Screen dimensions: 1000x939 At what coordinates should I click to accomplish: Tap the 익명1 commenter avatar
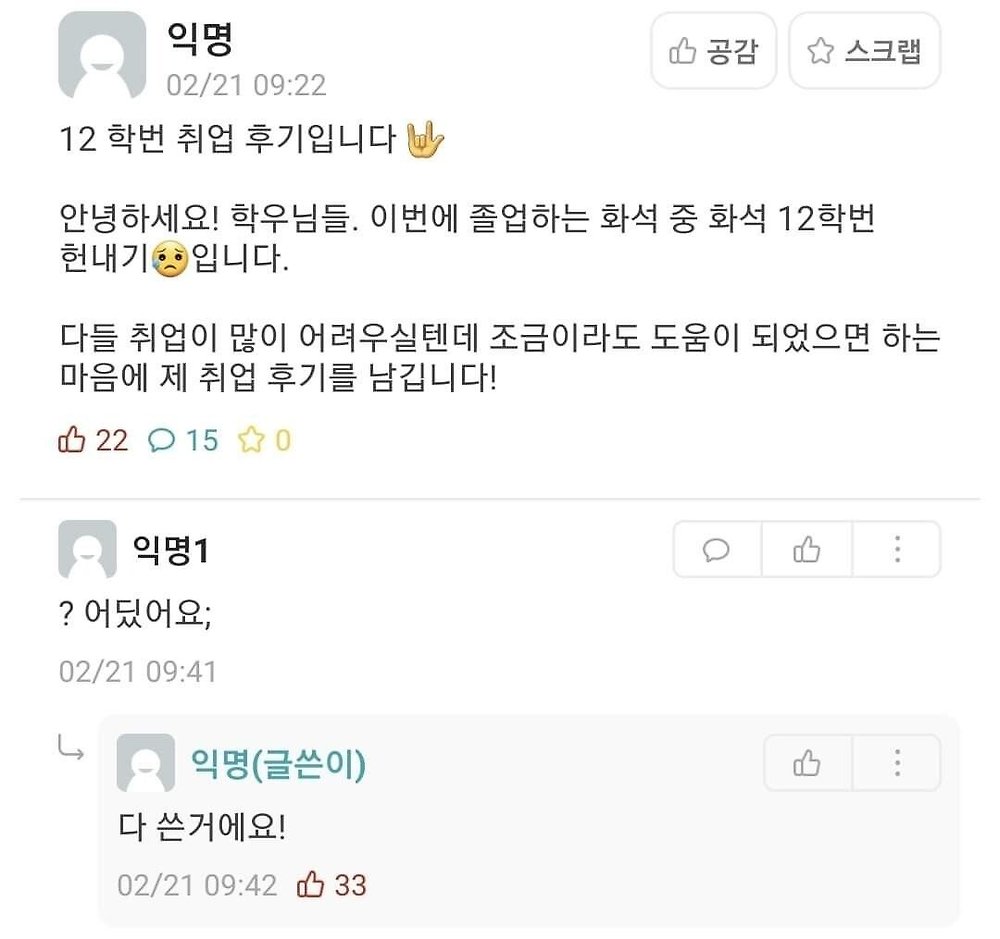click(x=88, y=549)
